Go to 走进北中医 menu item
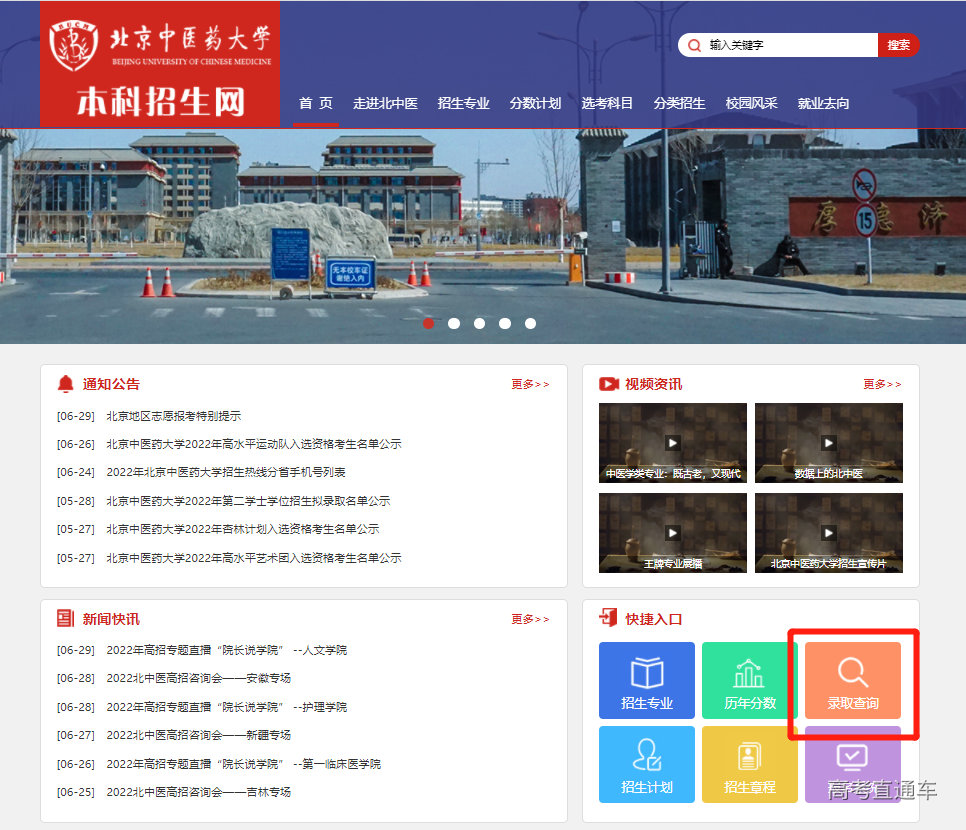The height and width of the screenshot is (830, 966). (385, 103)
